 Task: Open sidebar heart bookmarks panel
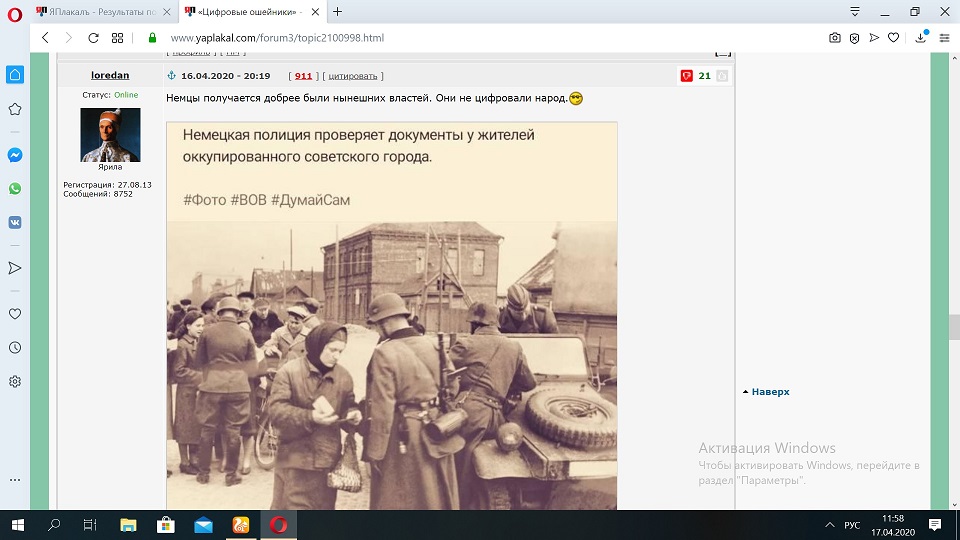pos(15,314)
